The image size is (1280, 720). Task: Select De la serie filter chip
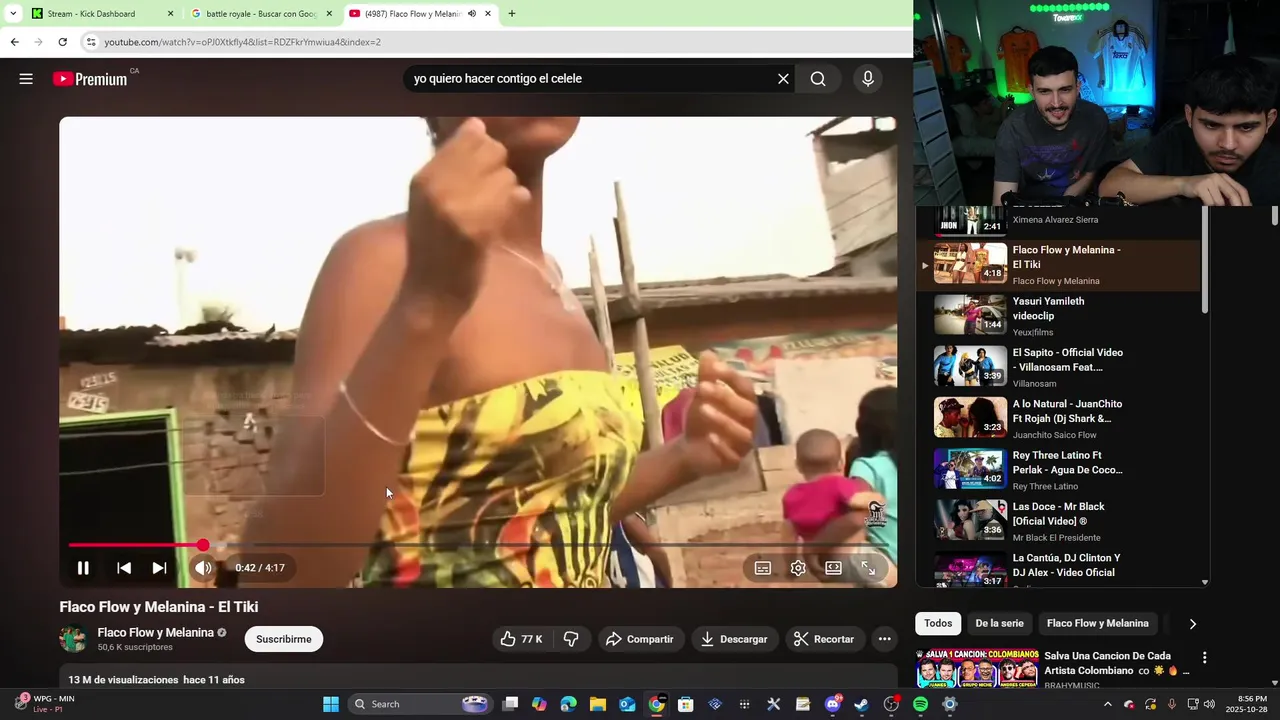click(999, 623)
